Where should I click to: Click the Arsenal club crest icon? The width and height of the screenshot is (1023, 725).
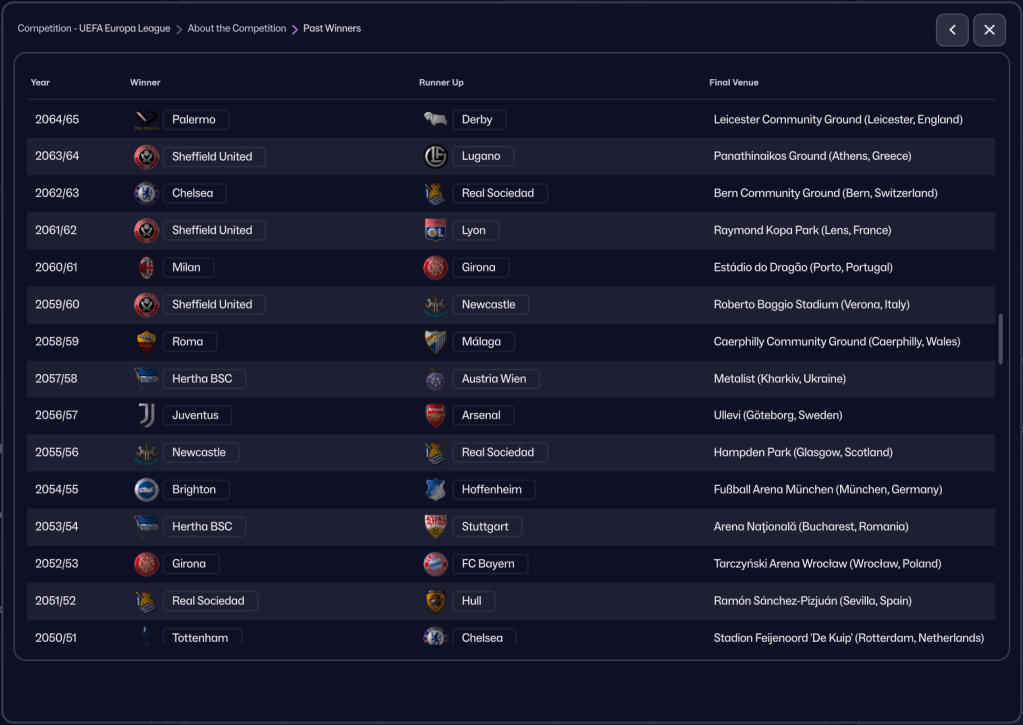click(435, 415)
